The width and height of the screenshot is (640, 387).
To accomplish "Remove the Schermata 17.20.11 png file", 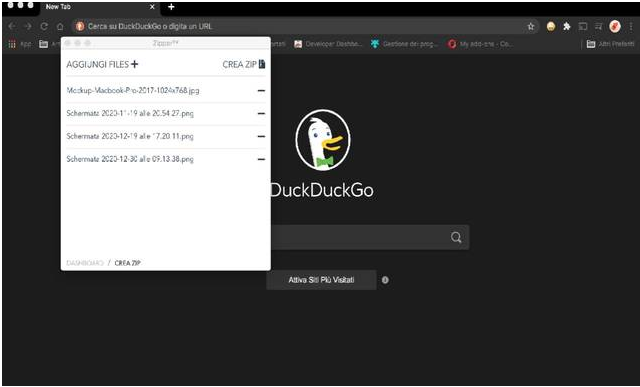I will click(261, 136).
